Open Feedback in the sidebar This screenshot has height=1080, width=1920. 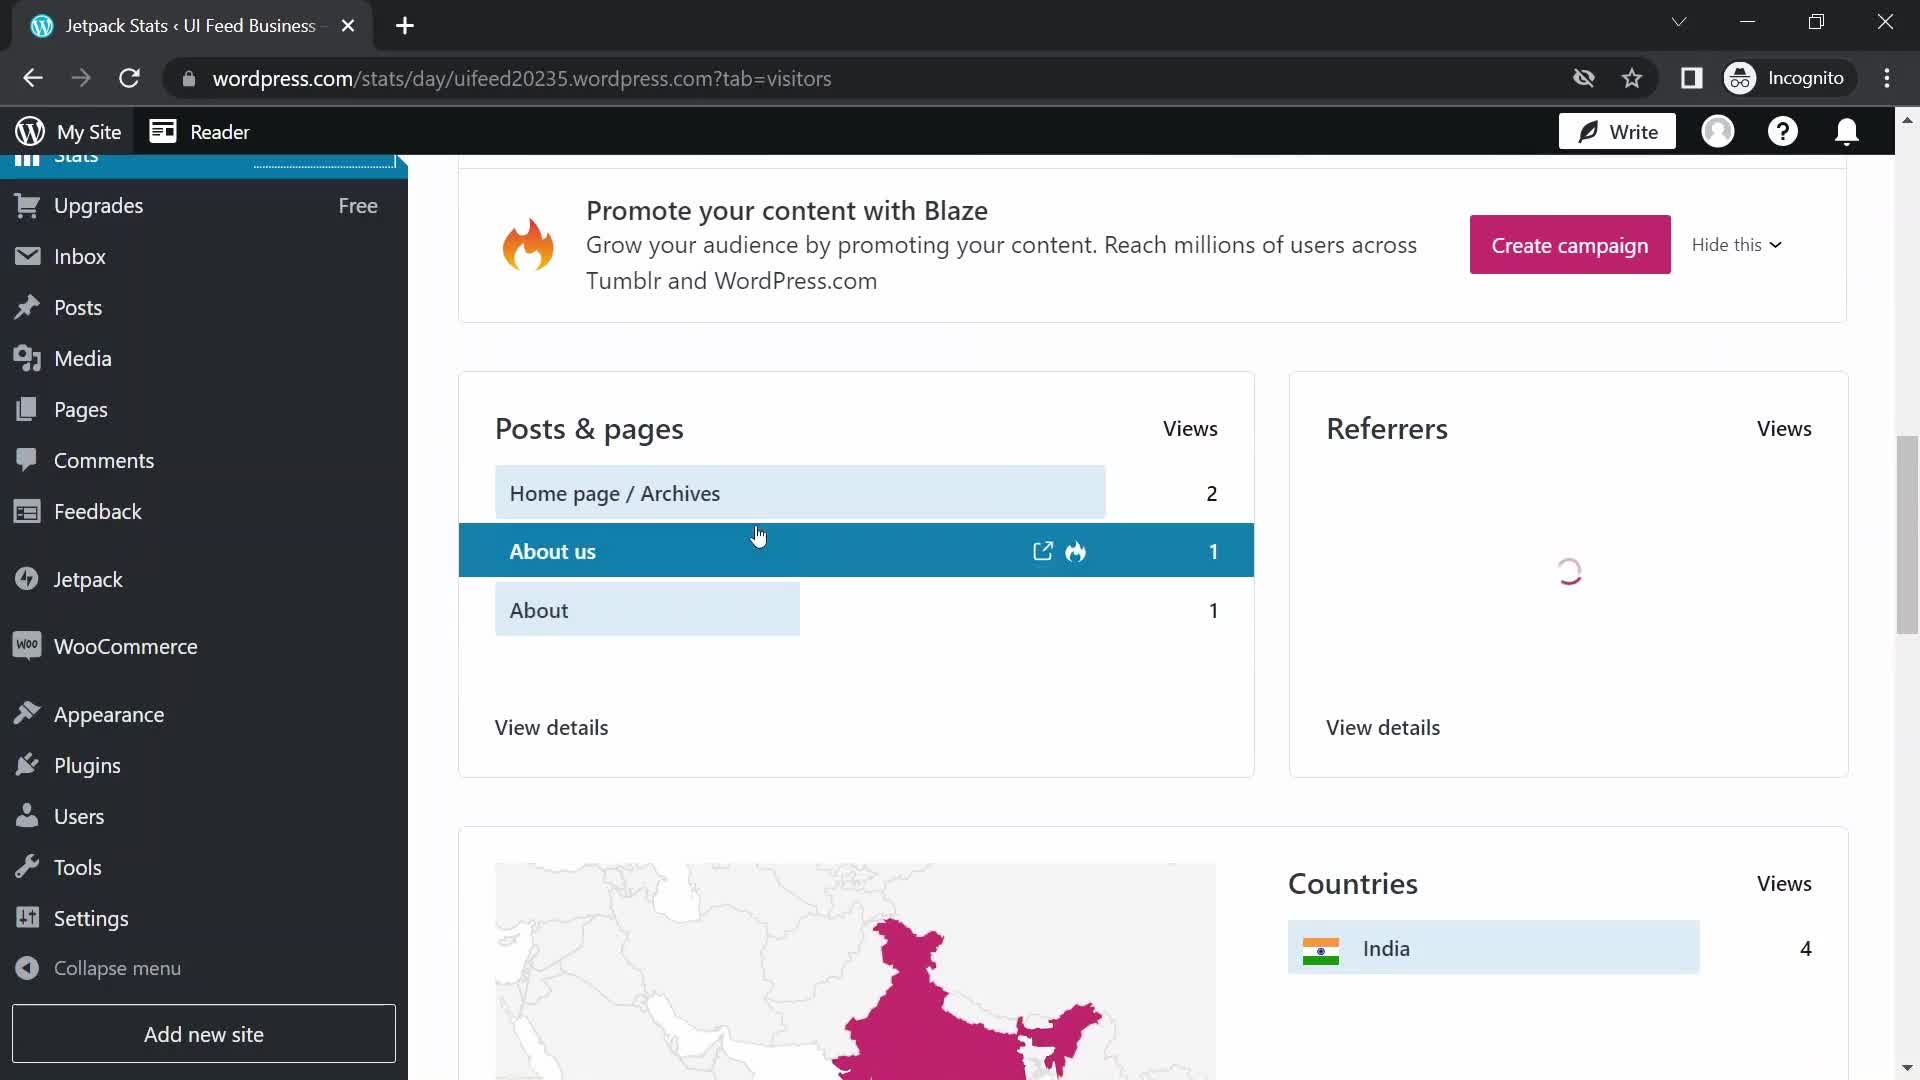pos(204,512)
